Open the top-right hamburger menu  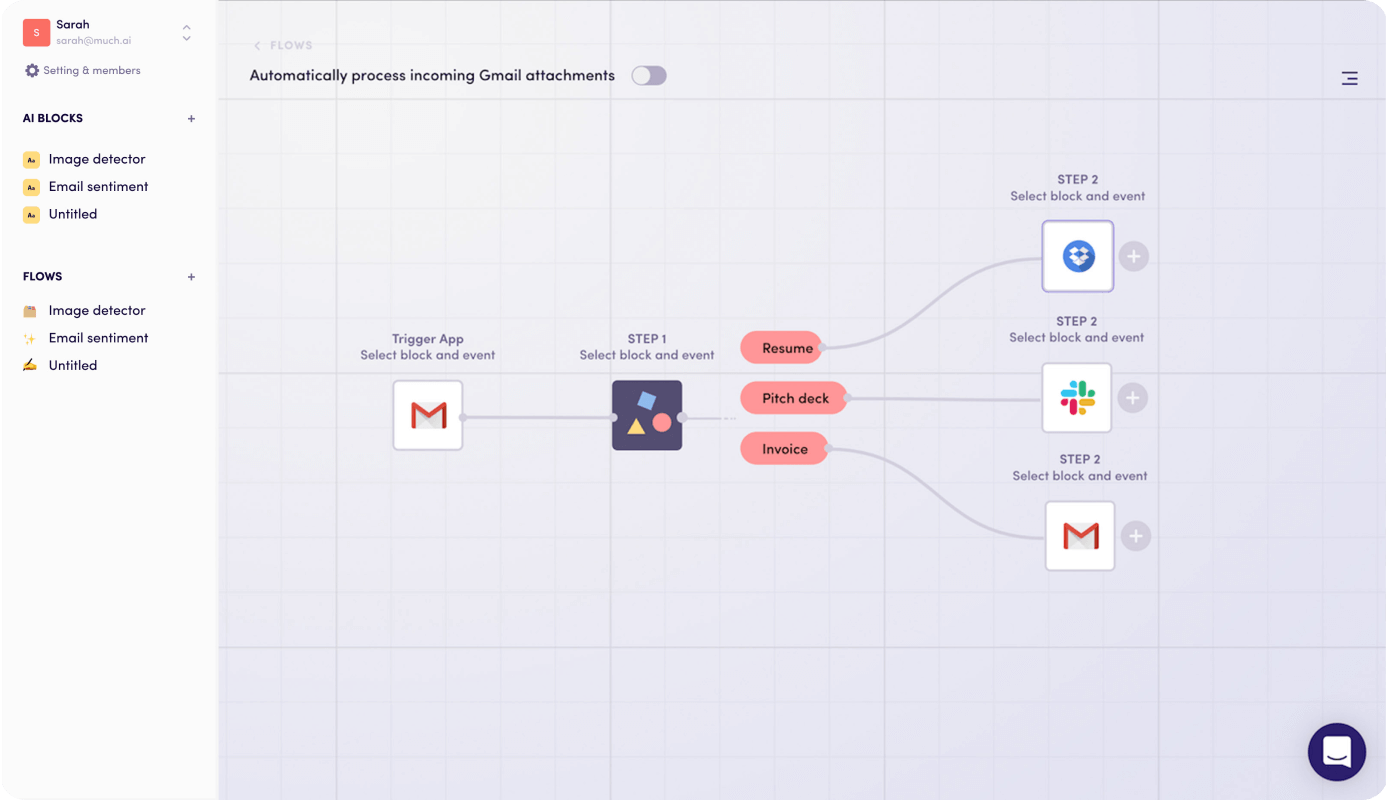(x=1349, y=77)
